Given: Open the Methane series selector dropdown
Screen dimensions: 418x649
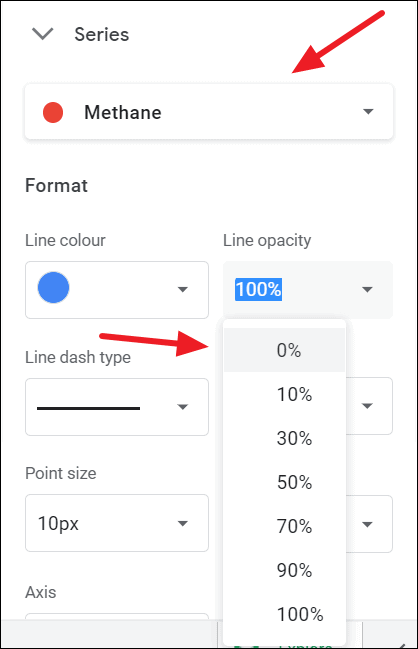Looking at the screenshot, I should (209, 112).
